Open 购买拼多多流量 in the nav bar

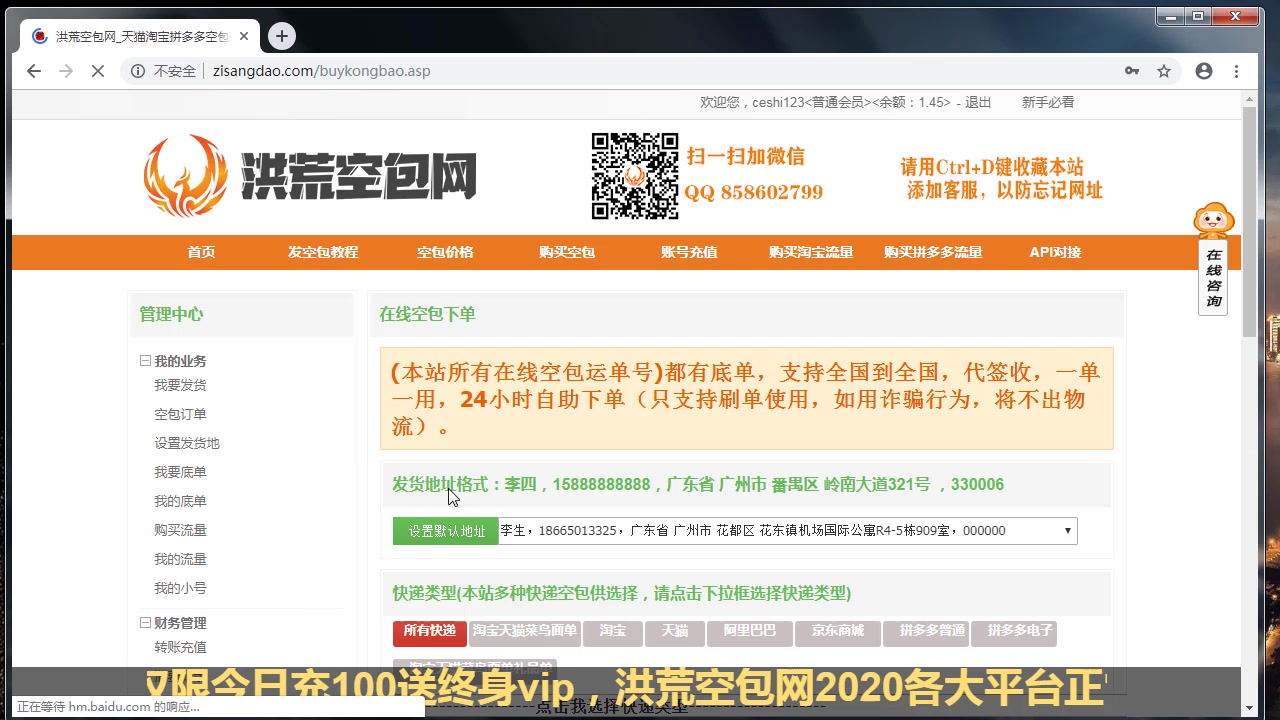click(x=933, y=252)
